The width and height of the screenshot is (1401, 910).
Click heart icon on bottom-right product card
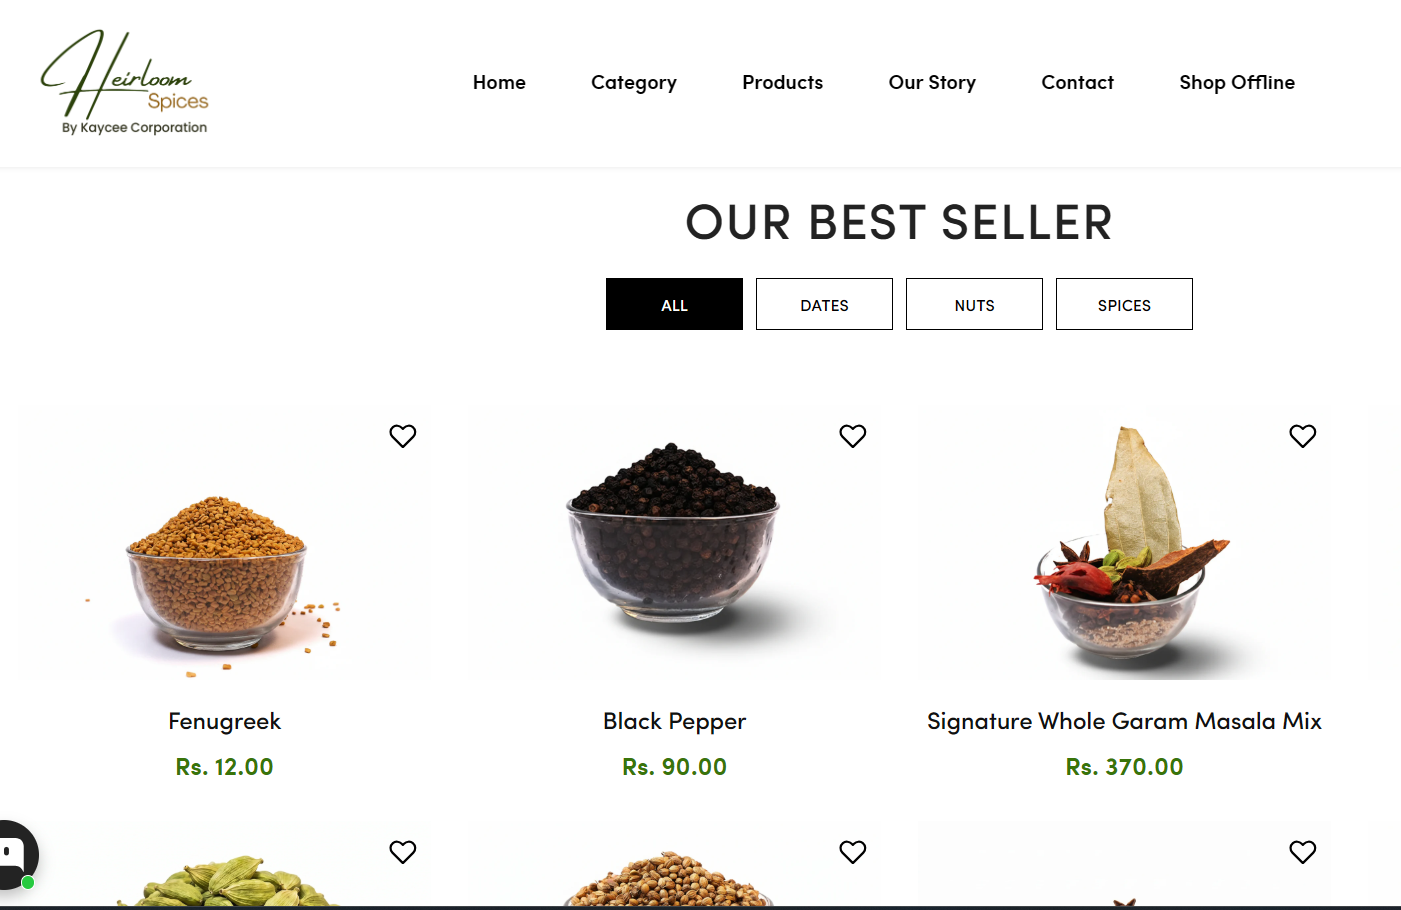(1303, 852)
